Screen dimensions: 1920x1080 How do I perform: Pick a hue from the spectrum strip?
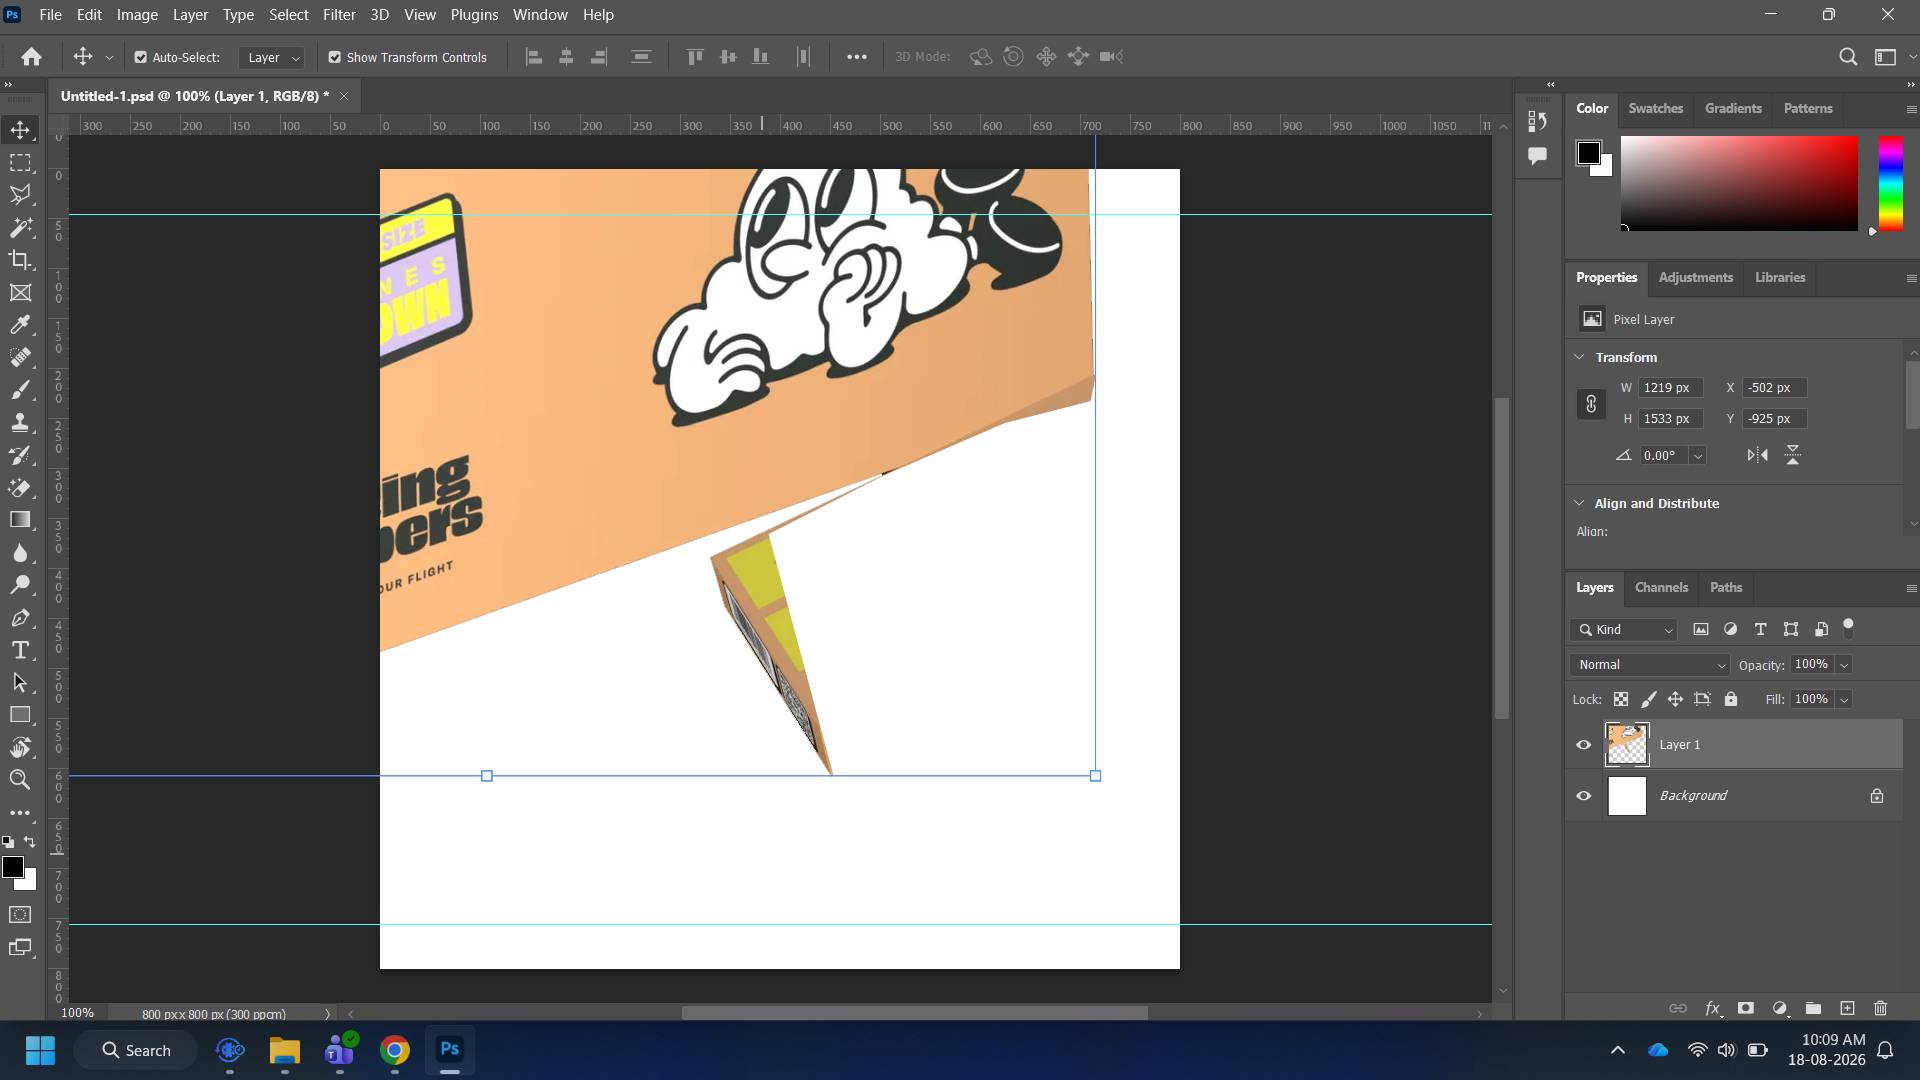1890,184
